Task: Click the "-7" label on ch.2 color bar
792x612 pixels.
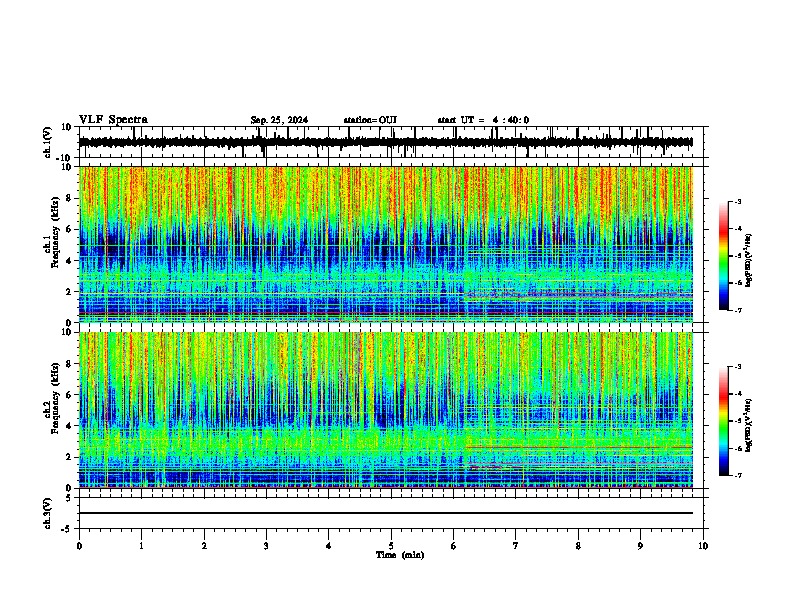Action: coord(737,476)
